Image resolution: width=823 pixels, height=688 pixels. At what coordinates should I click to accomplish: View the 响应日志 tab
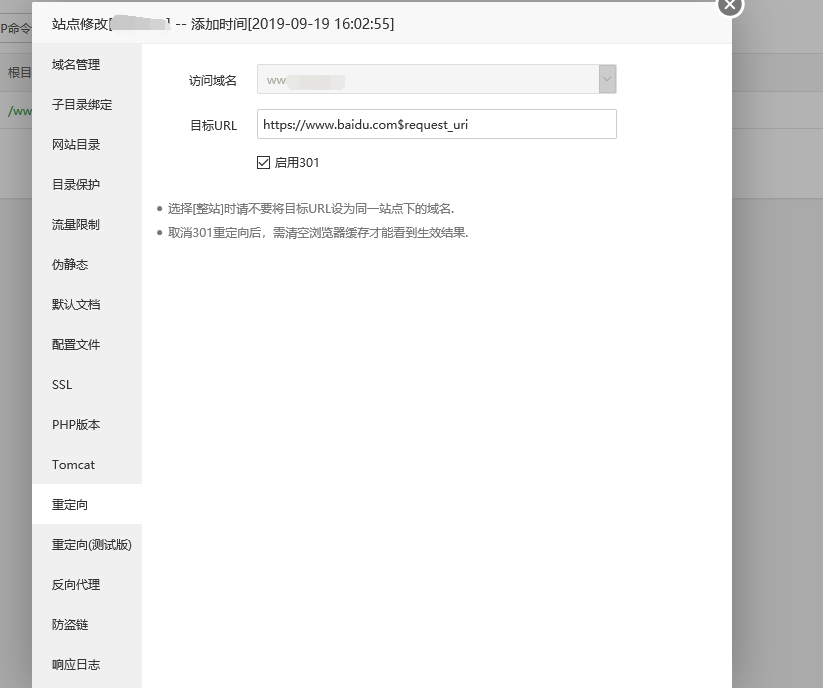tap(87, 664)
